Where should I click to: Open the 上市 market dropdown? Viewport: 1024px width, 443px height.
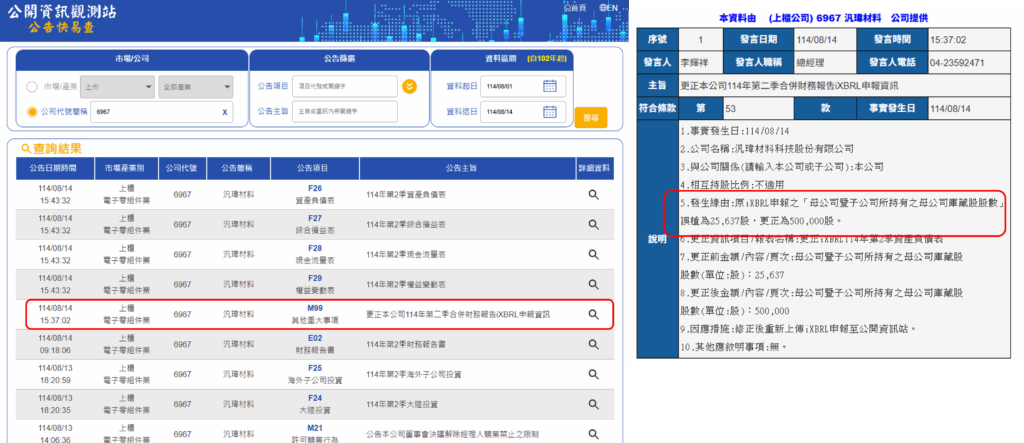117,87
